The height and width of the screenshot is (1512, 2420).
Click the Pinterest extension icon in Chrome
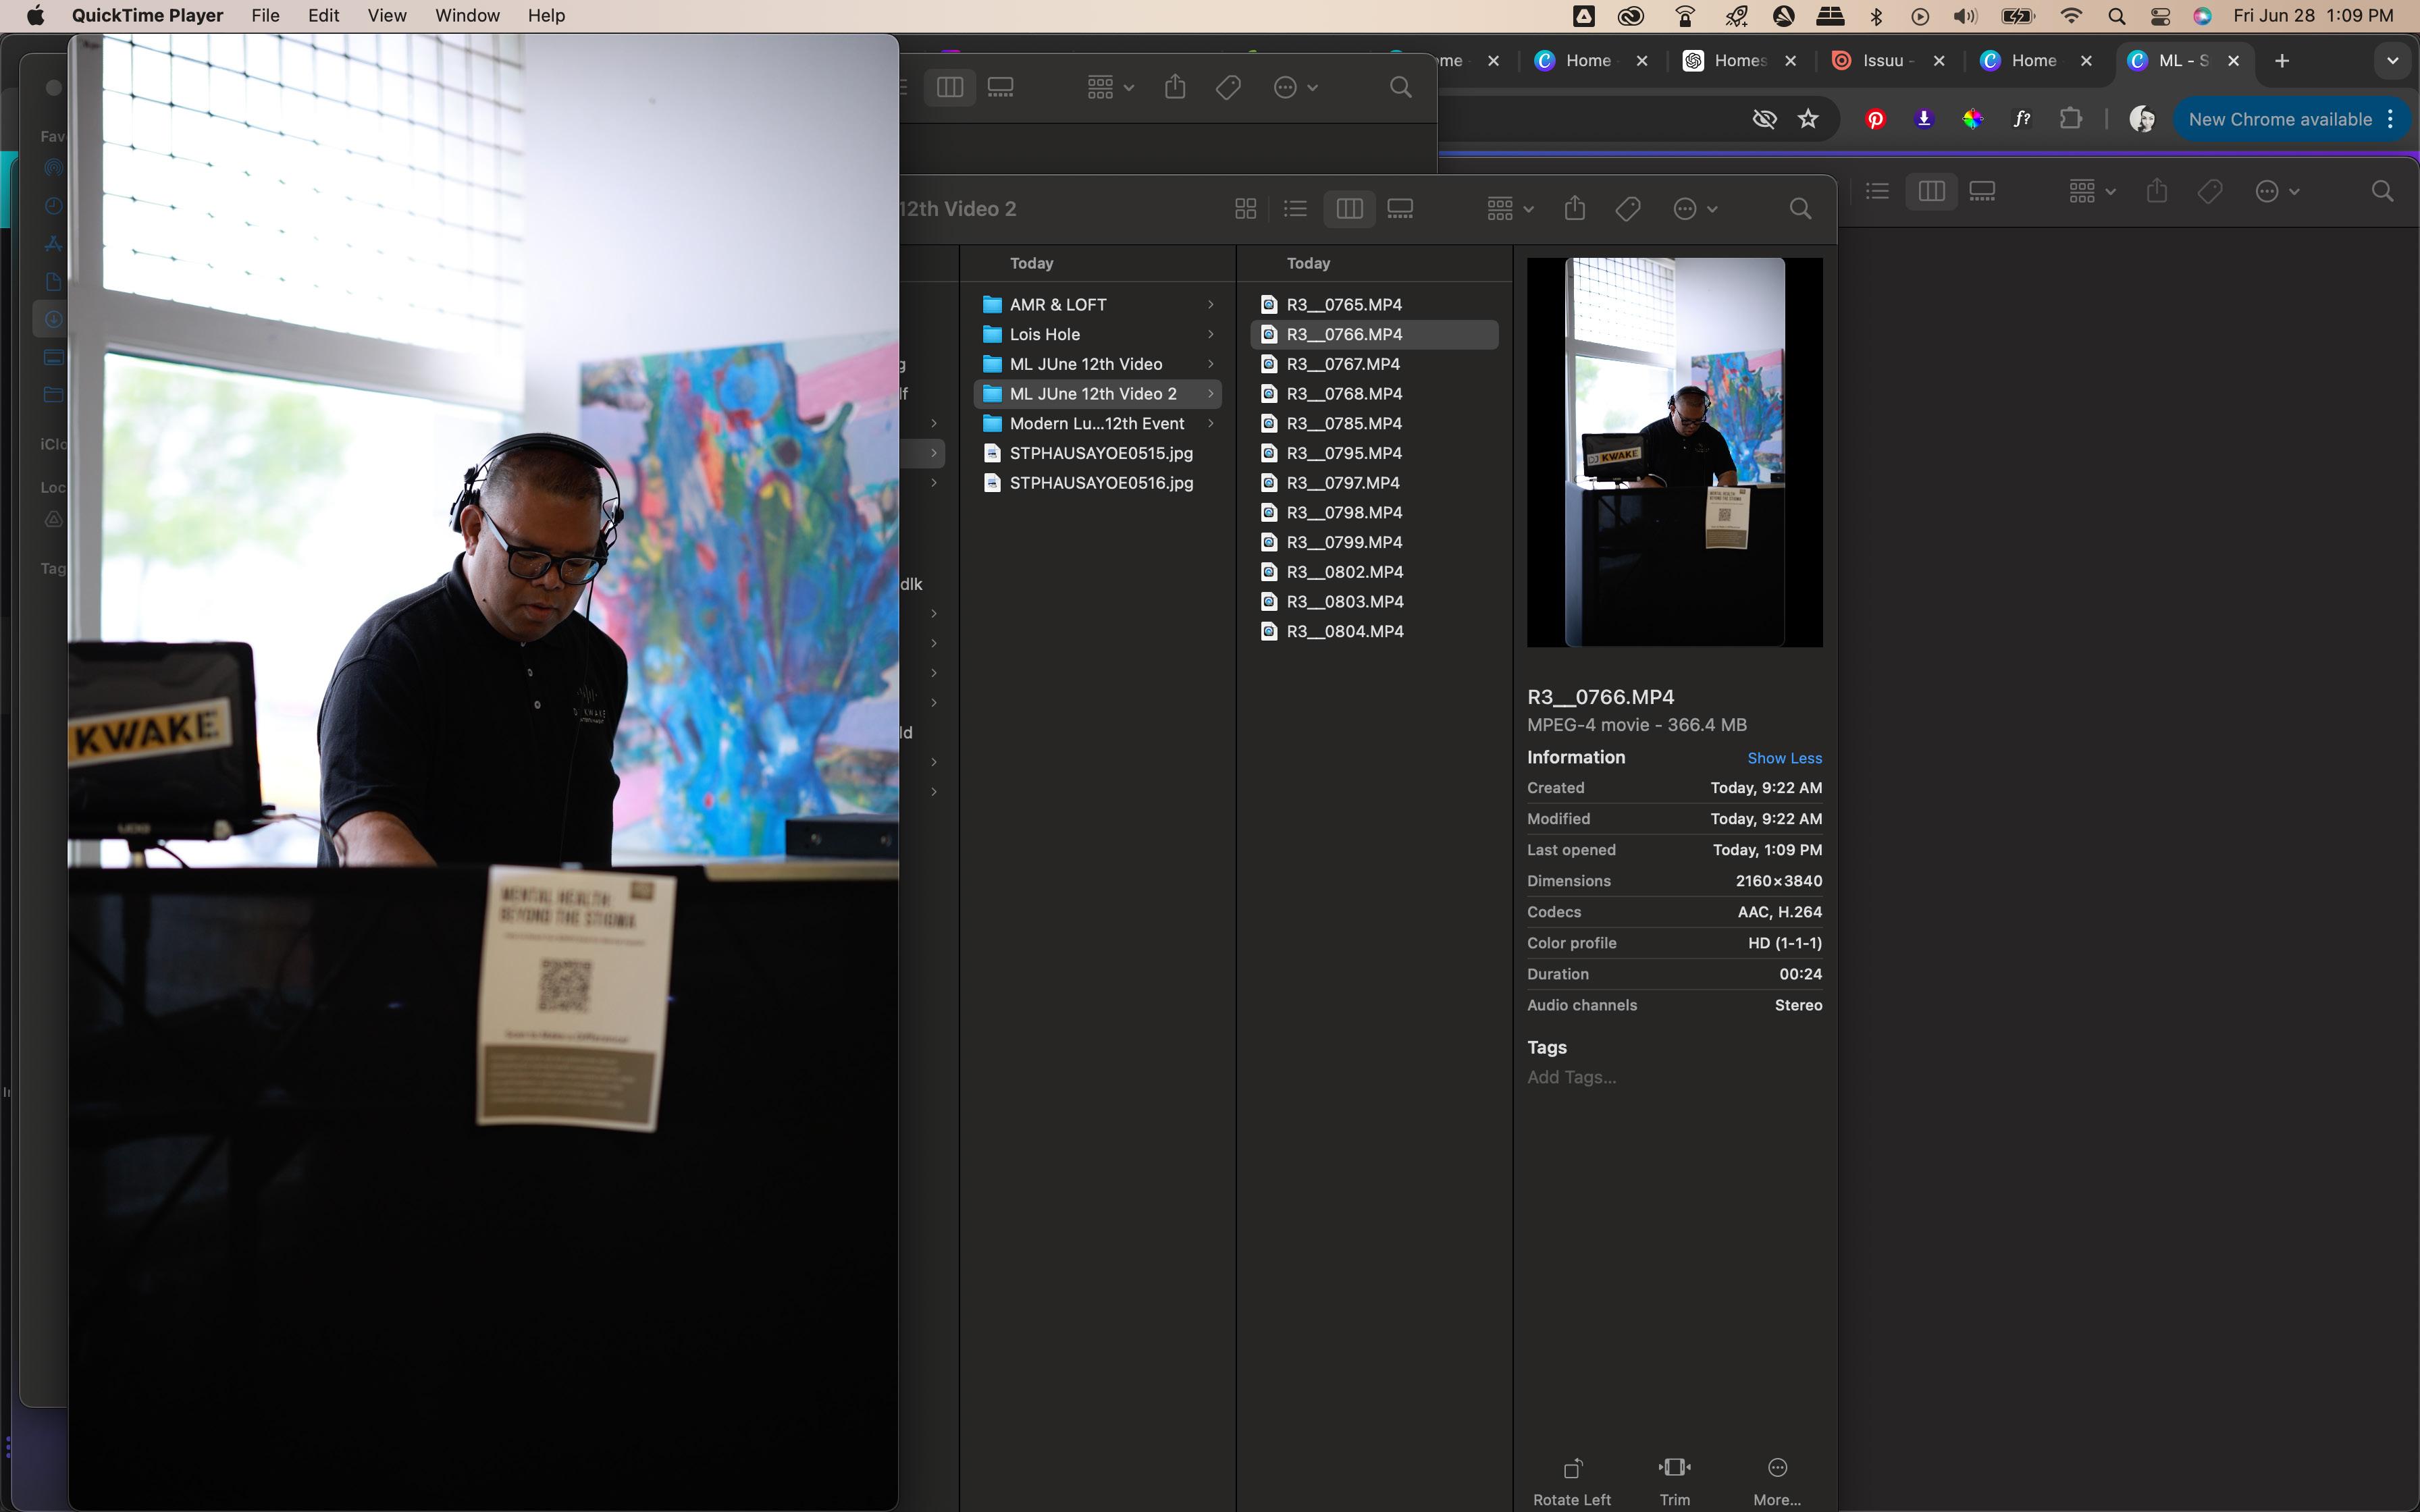[x=1875, y=119]
